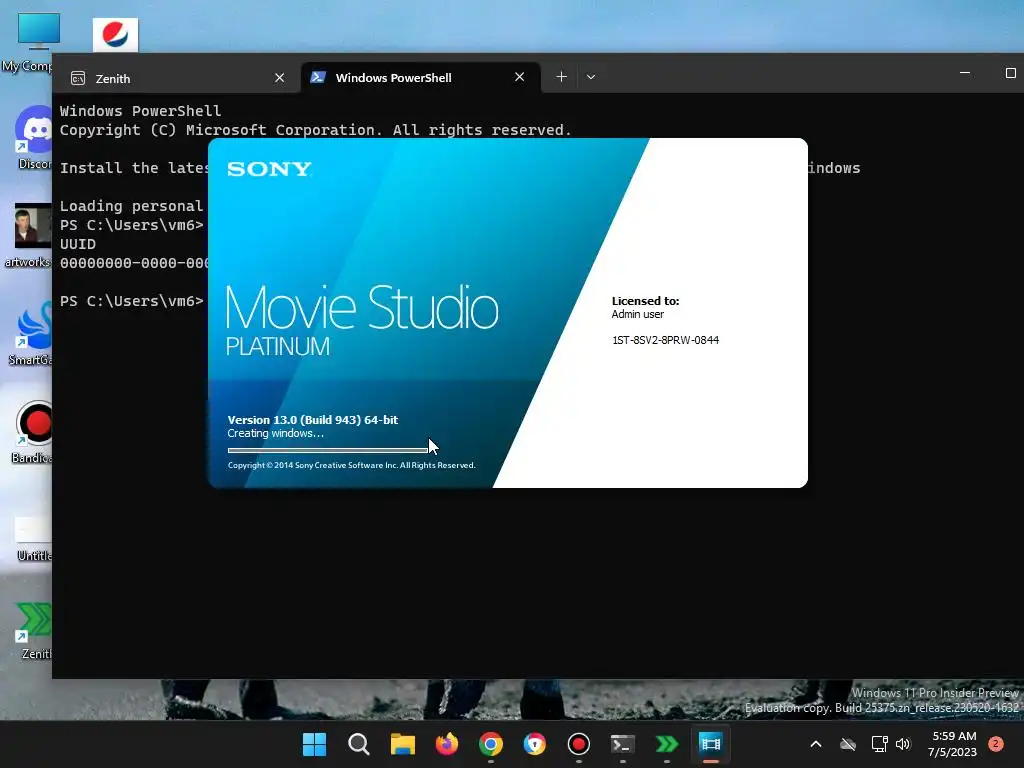Expand the terminal profile dropdown
This screenshot has width=1024, height=768.
point(590,77)
